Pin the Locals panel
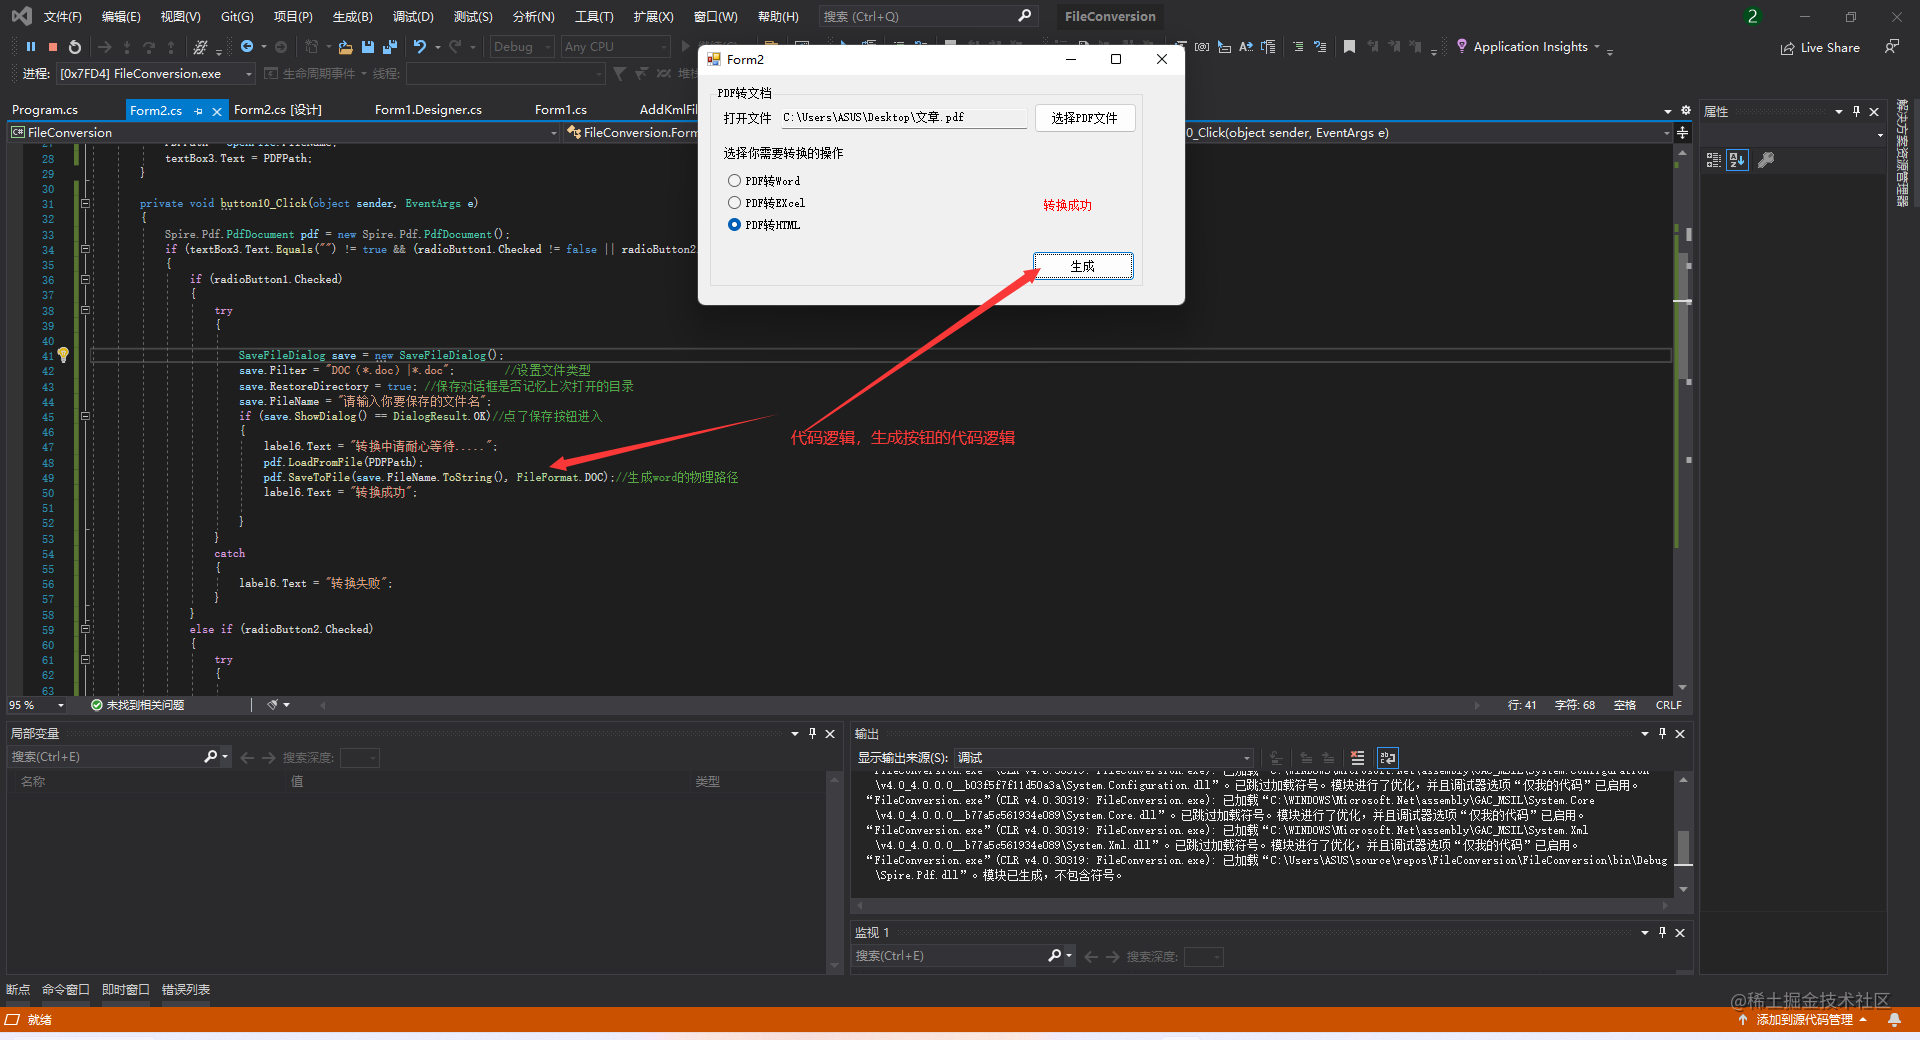 (x=812, y=734)
